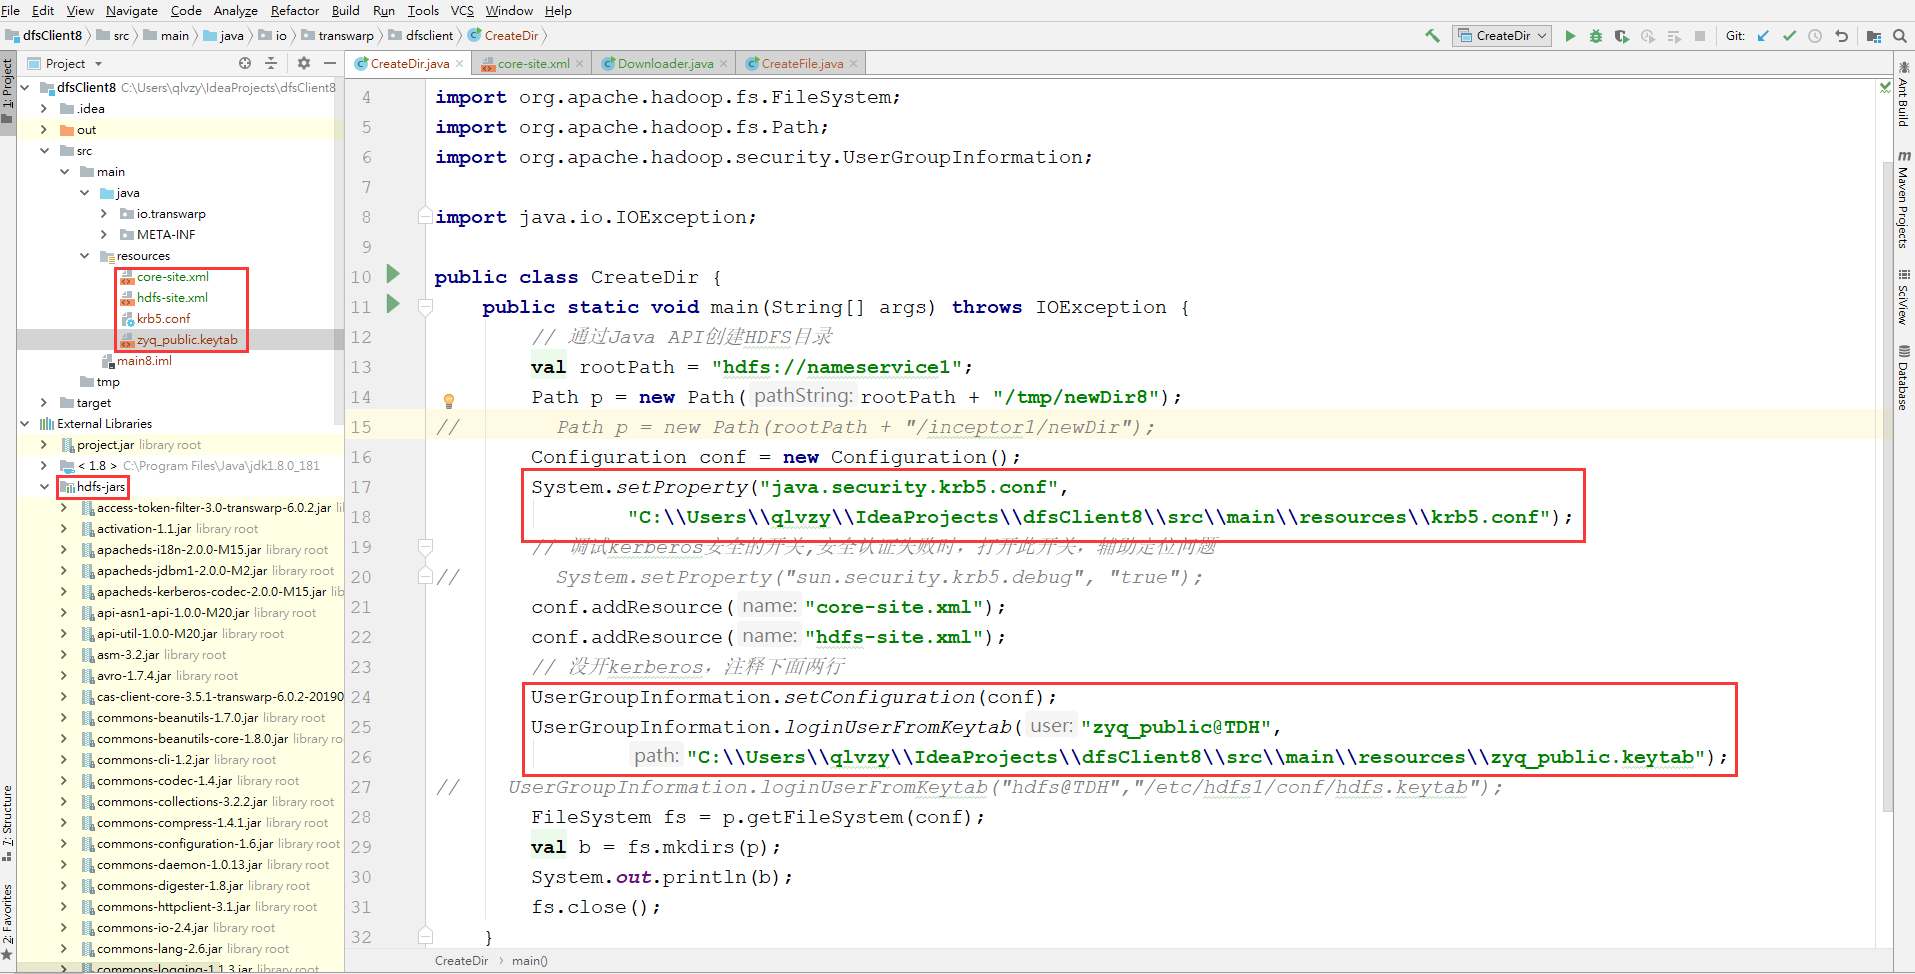1915x974 pixels.
Task: Collapse all nodes in the Project panel
Action: click(271, 63)
